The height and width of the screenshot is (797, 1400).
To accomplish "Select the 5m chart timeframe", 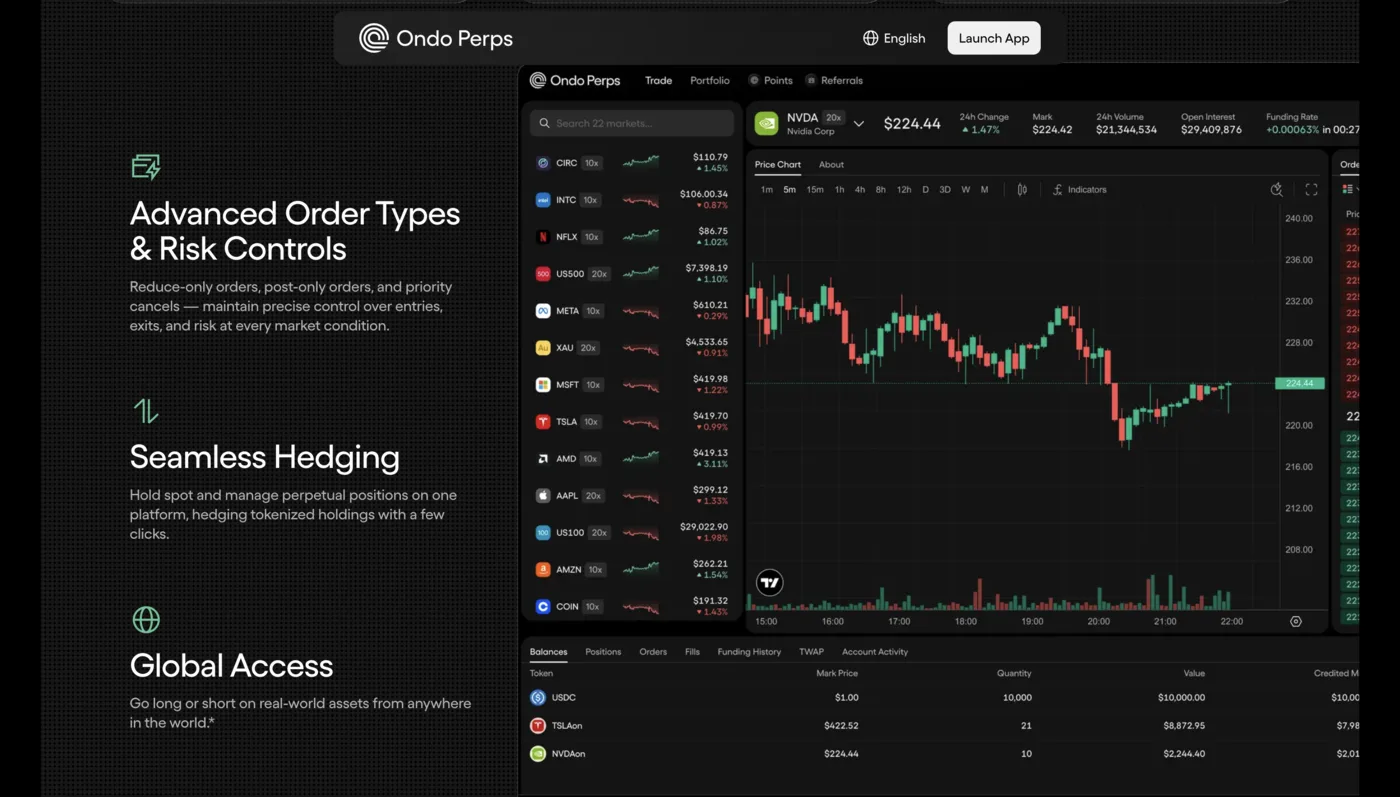I will point(790,190).
